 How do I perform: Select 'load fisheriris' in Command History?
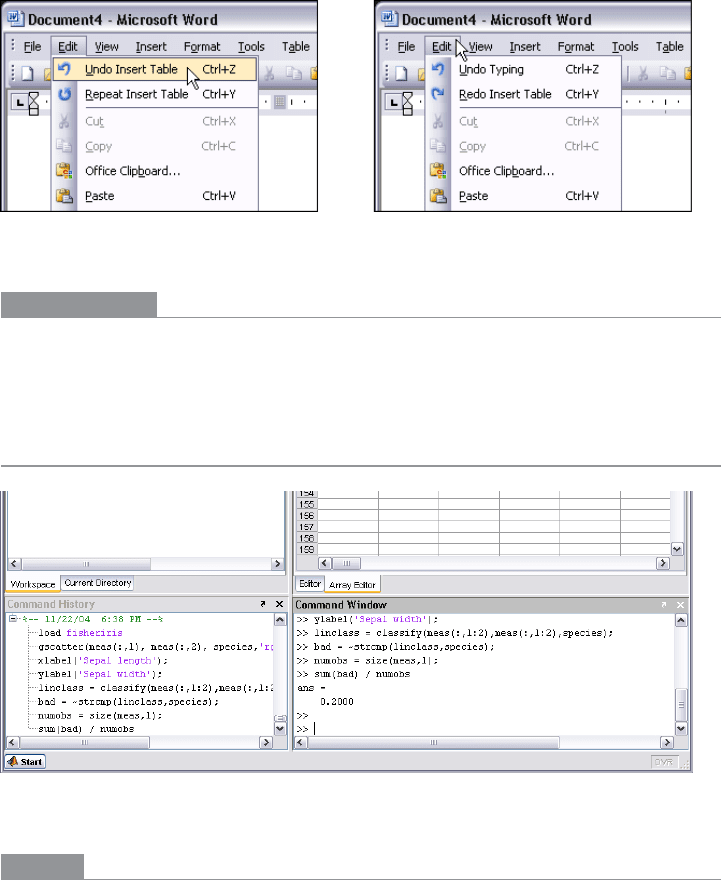pos(80,633)
